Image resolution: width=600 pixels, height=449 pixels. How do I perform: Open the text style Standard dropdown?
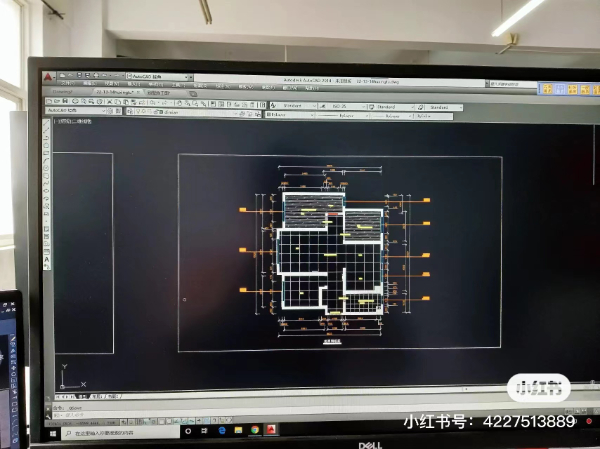tap(297, 106)
